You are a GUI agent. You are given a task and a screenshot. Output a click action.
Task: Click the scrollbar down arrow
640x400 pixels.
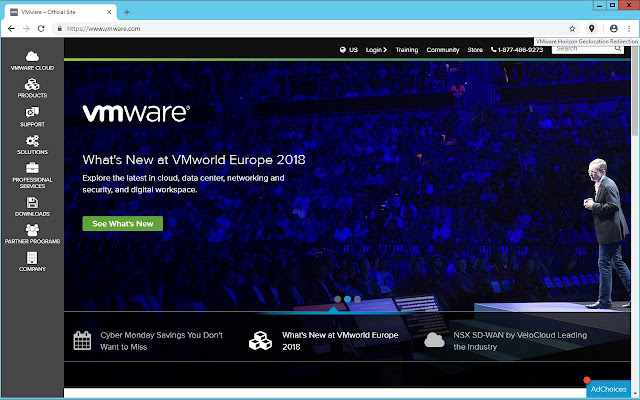tap(635, 393)
